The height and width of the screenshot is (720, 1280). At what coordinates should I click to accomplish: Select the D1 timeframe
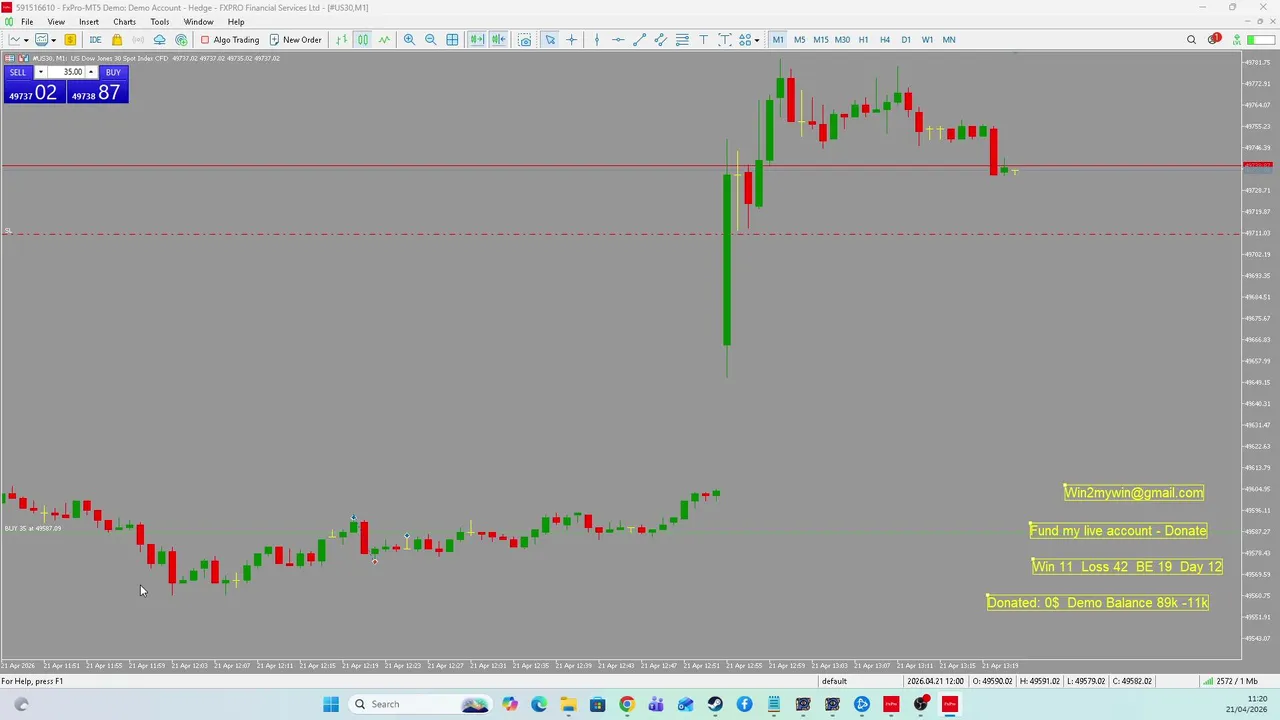click(x=906, y=40)
